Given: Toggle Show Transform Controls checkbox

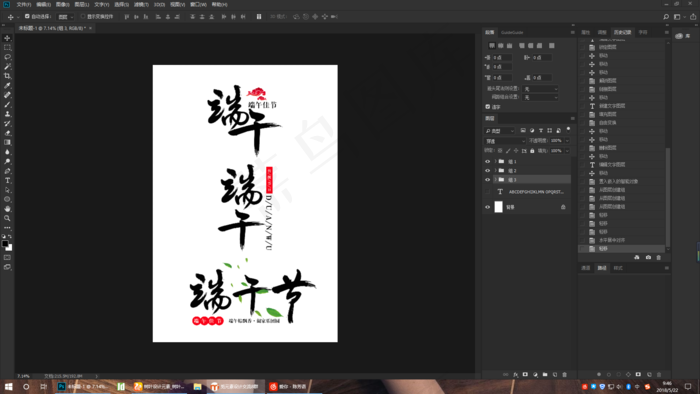Looking at the screenshot, I should [83, 17].
